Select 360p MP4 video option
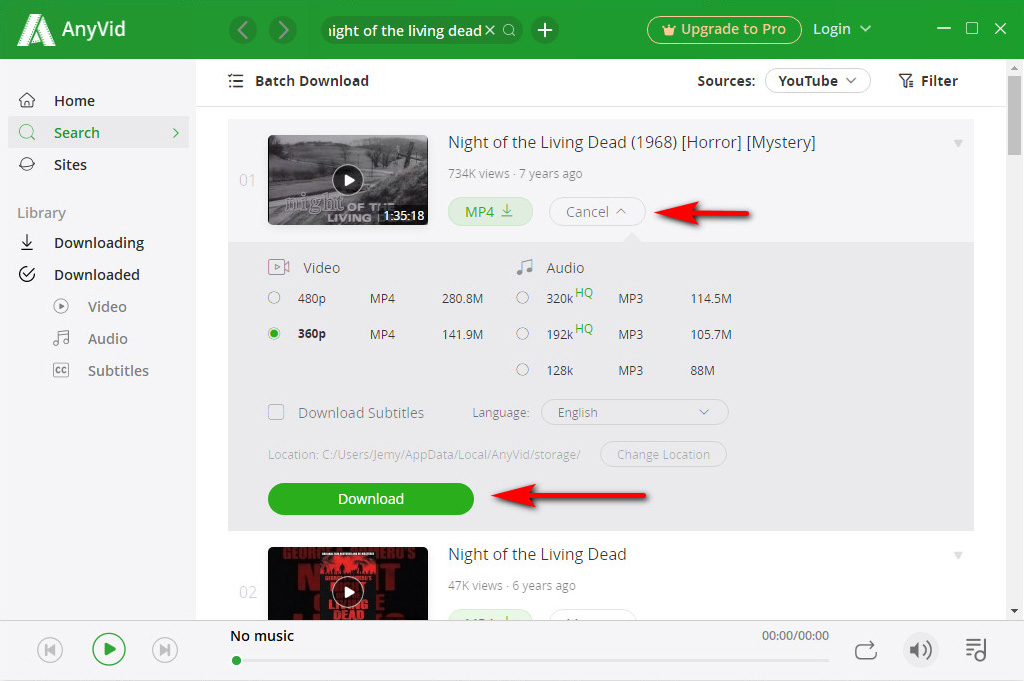This screenshot has height=681, width=1024. click(274, 334)
